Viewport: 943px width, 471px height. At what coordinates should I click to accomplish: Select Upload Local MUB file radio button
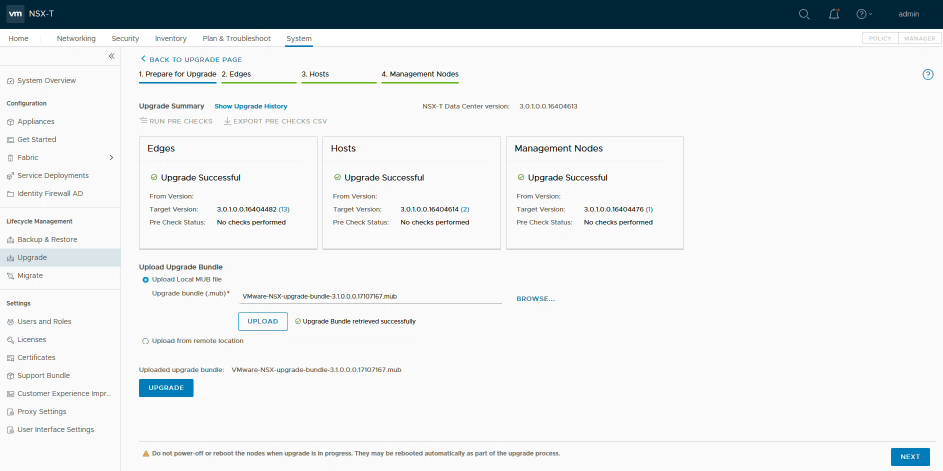click(146, 280)
